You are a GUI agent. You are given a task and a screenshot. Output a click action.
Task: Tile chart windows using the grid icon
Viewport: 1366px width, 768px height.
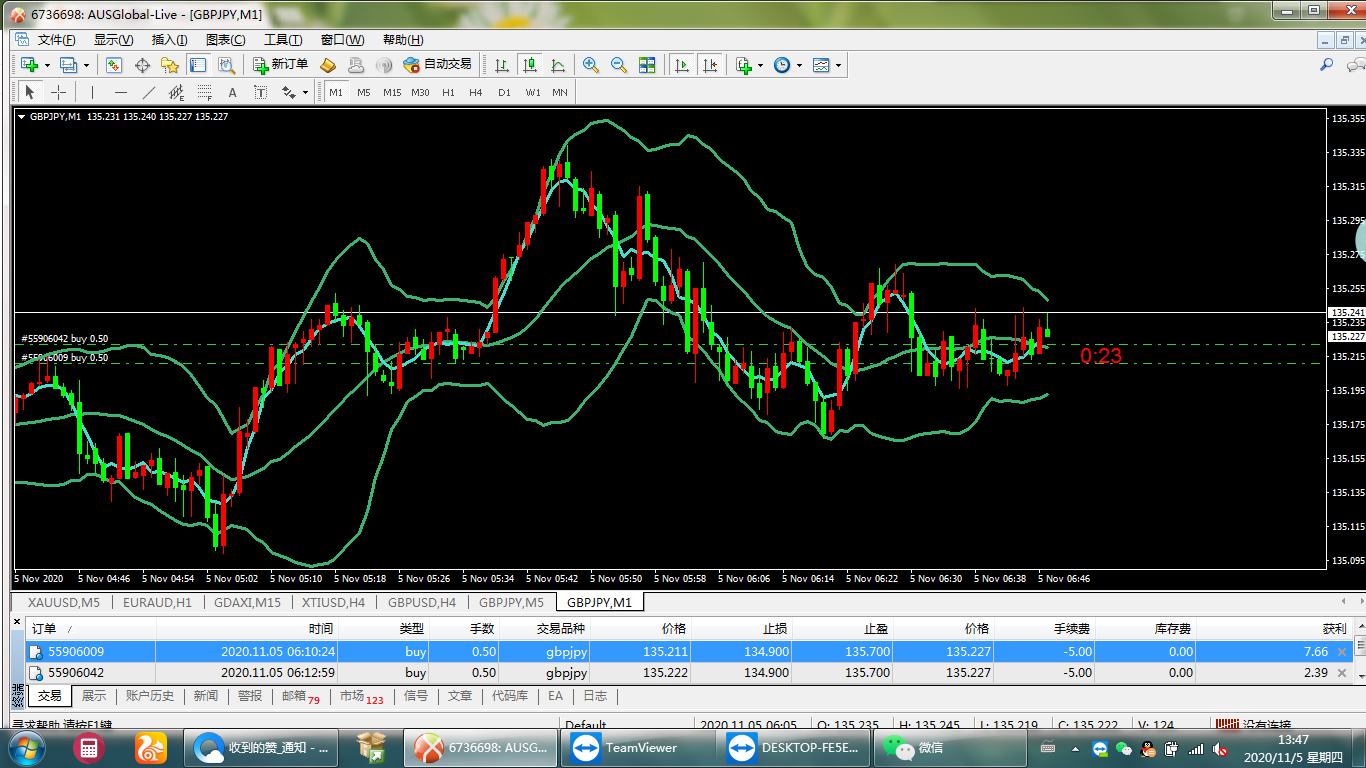[647, 65]
